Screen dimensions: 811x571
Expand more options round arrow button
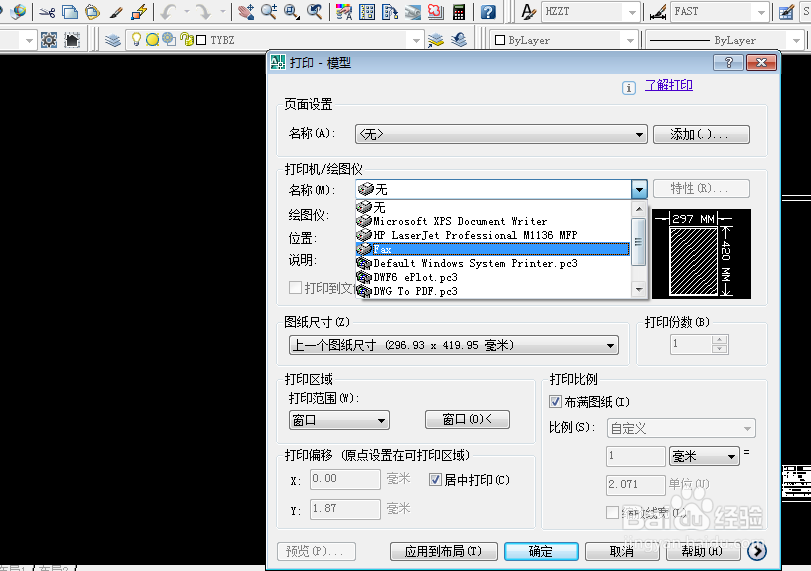[x=757, y=551]
